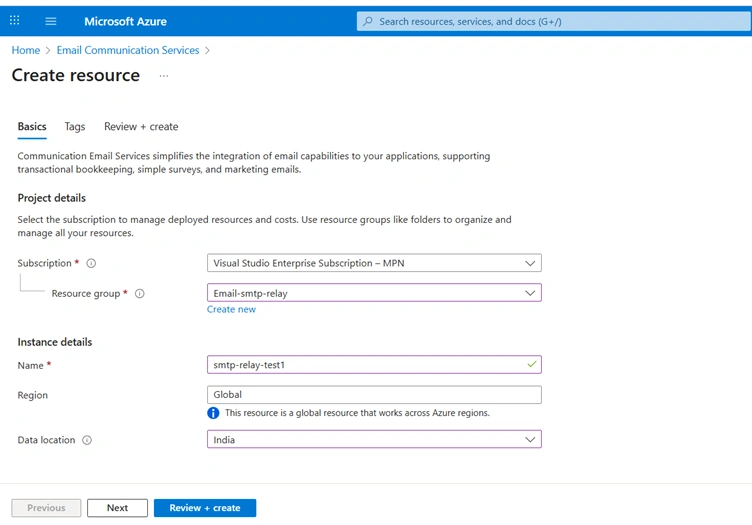Click the Next button
The height and width of the screenshot is (525, 752).
[118, 508]
